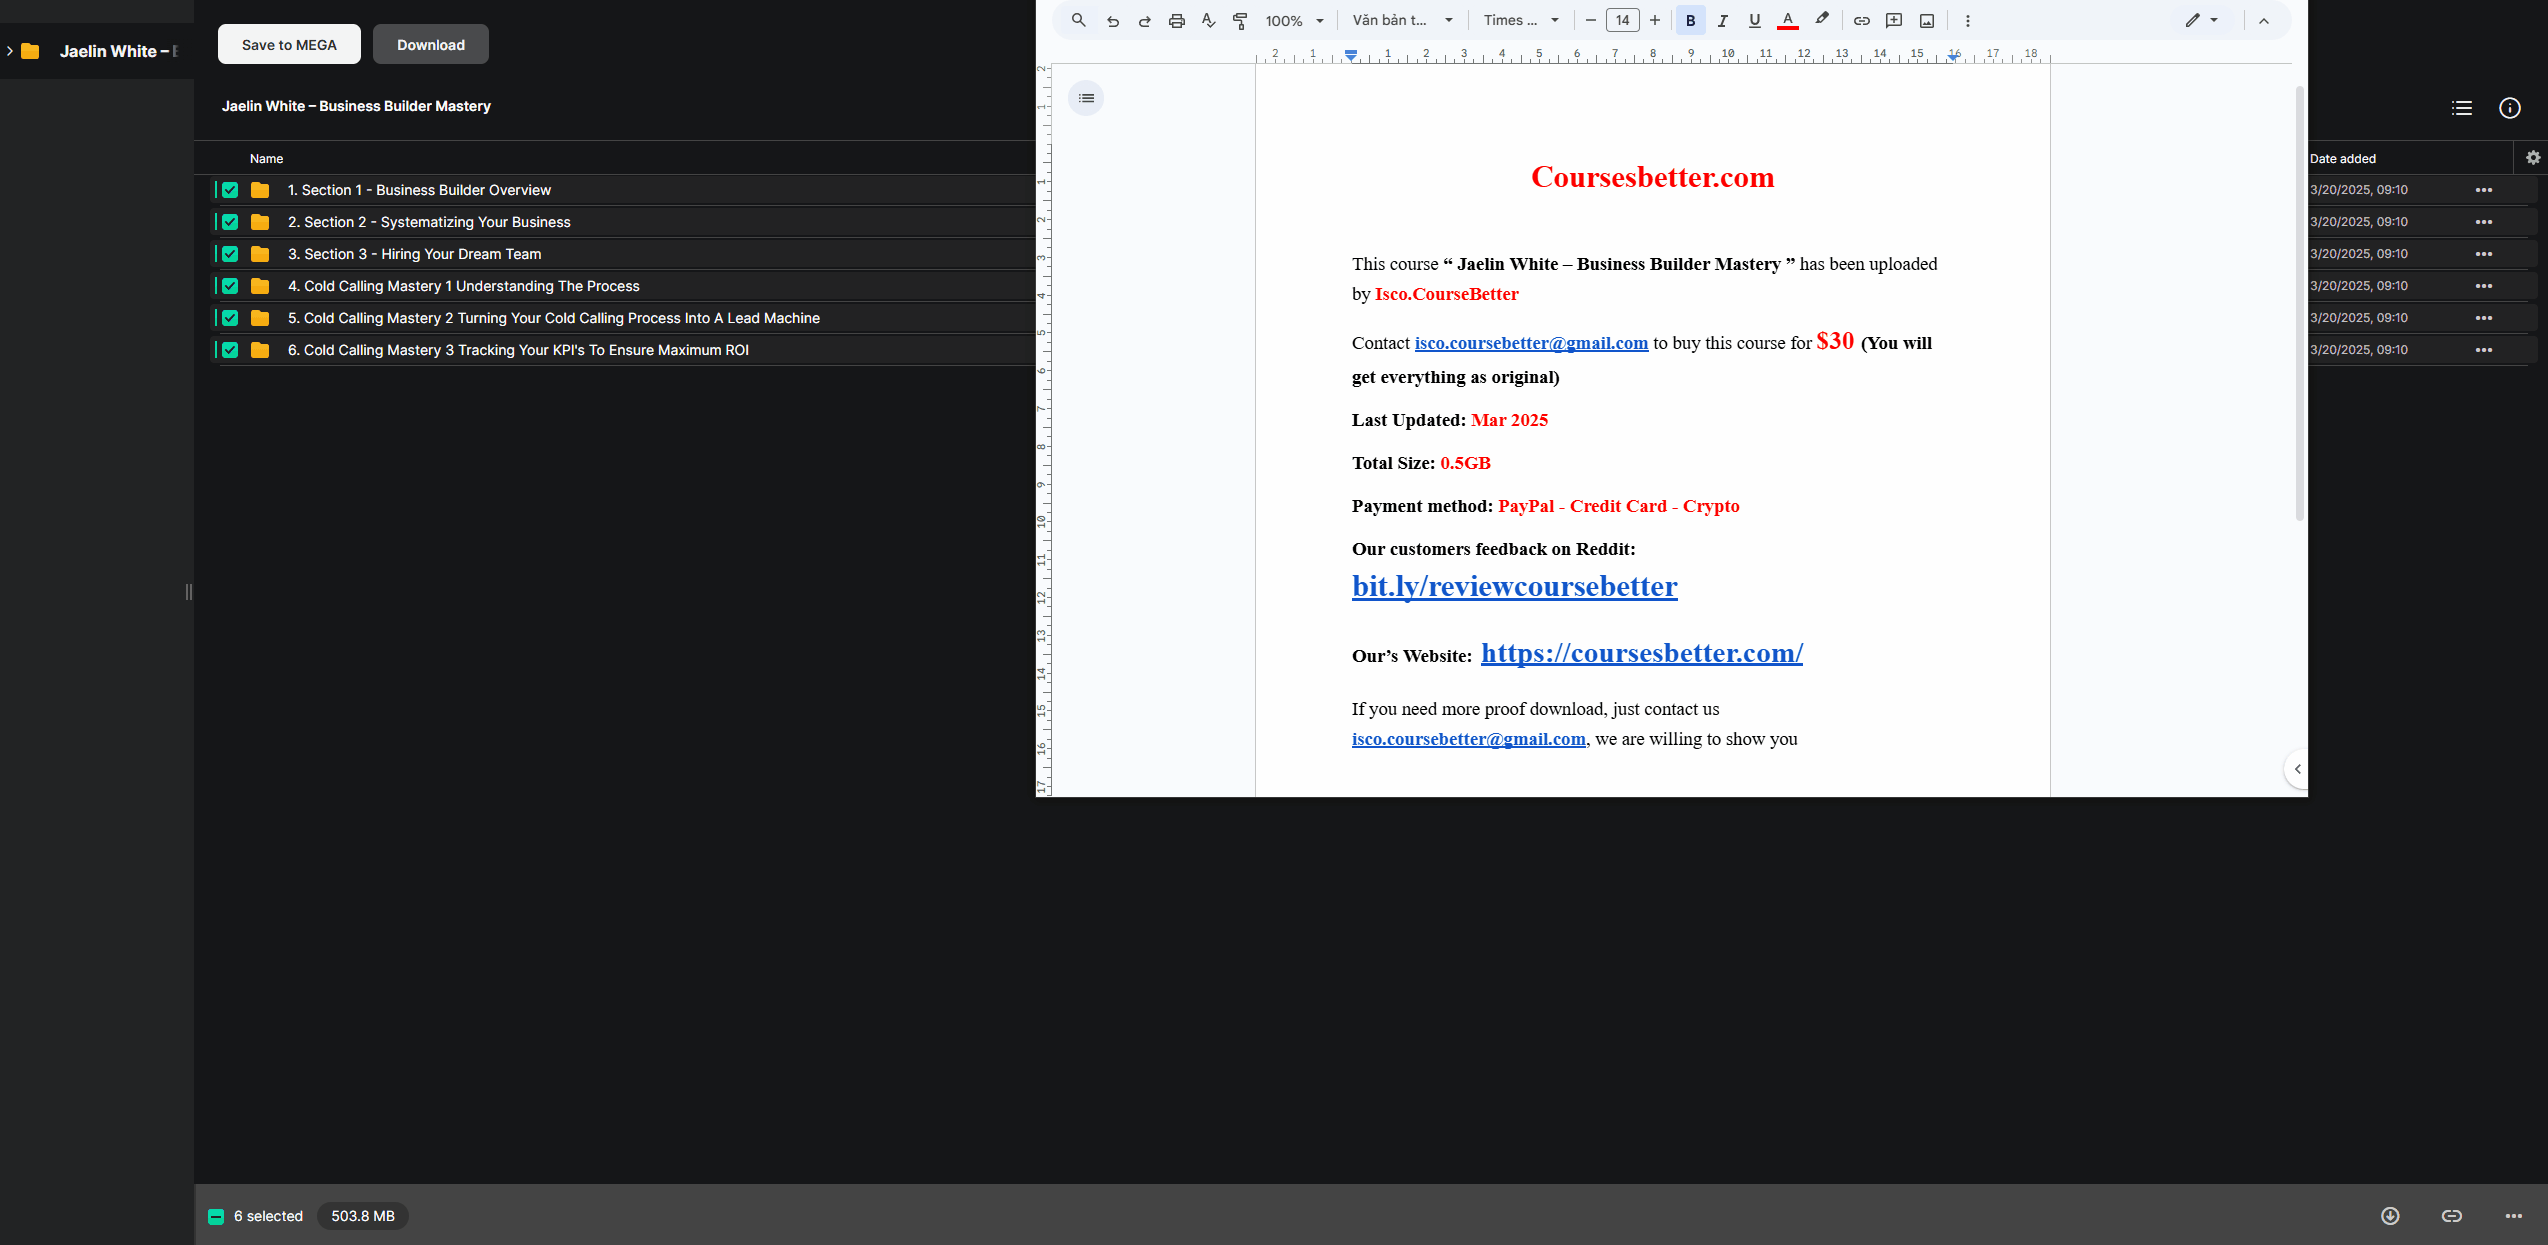Image resolution: width=2548 pixels, height=1245 pixels.
Task: Increase the font size
Action: [x=1655, y=20]
